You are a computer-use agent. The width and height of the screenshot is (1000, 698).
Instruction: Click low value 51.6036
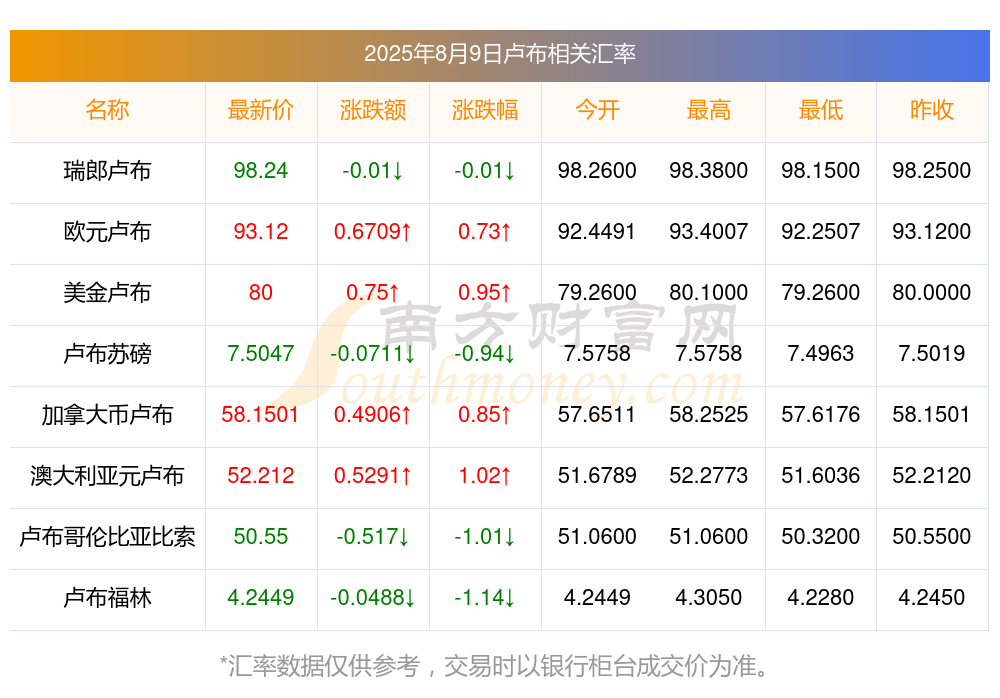click(x=821, y=475)
